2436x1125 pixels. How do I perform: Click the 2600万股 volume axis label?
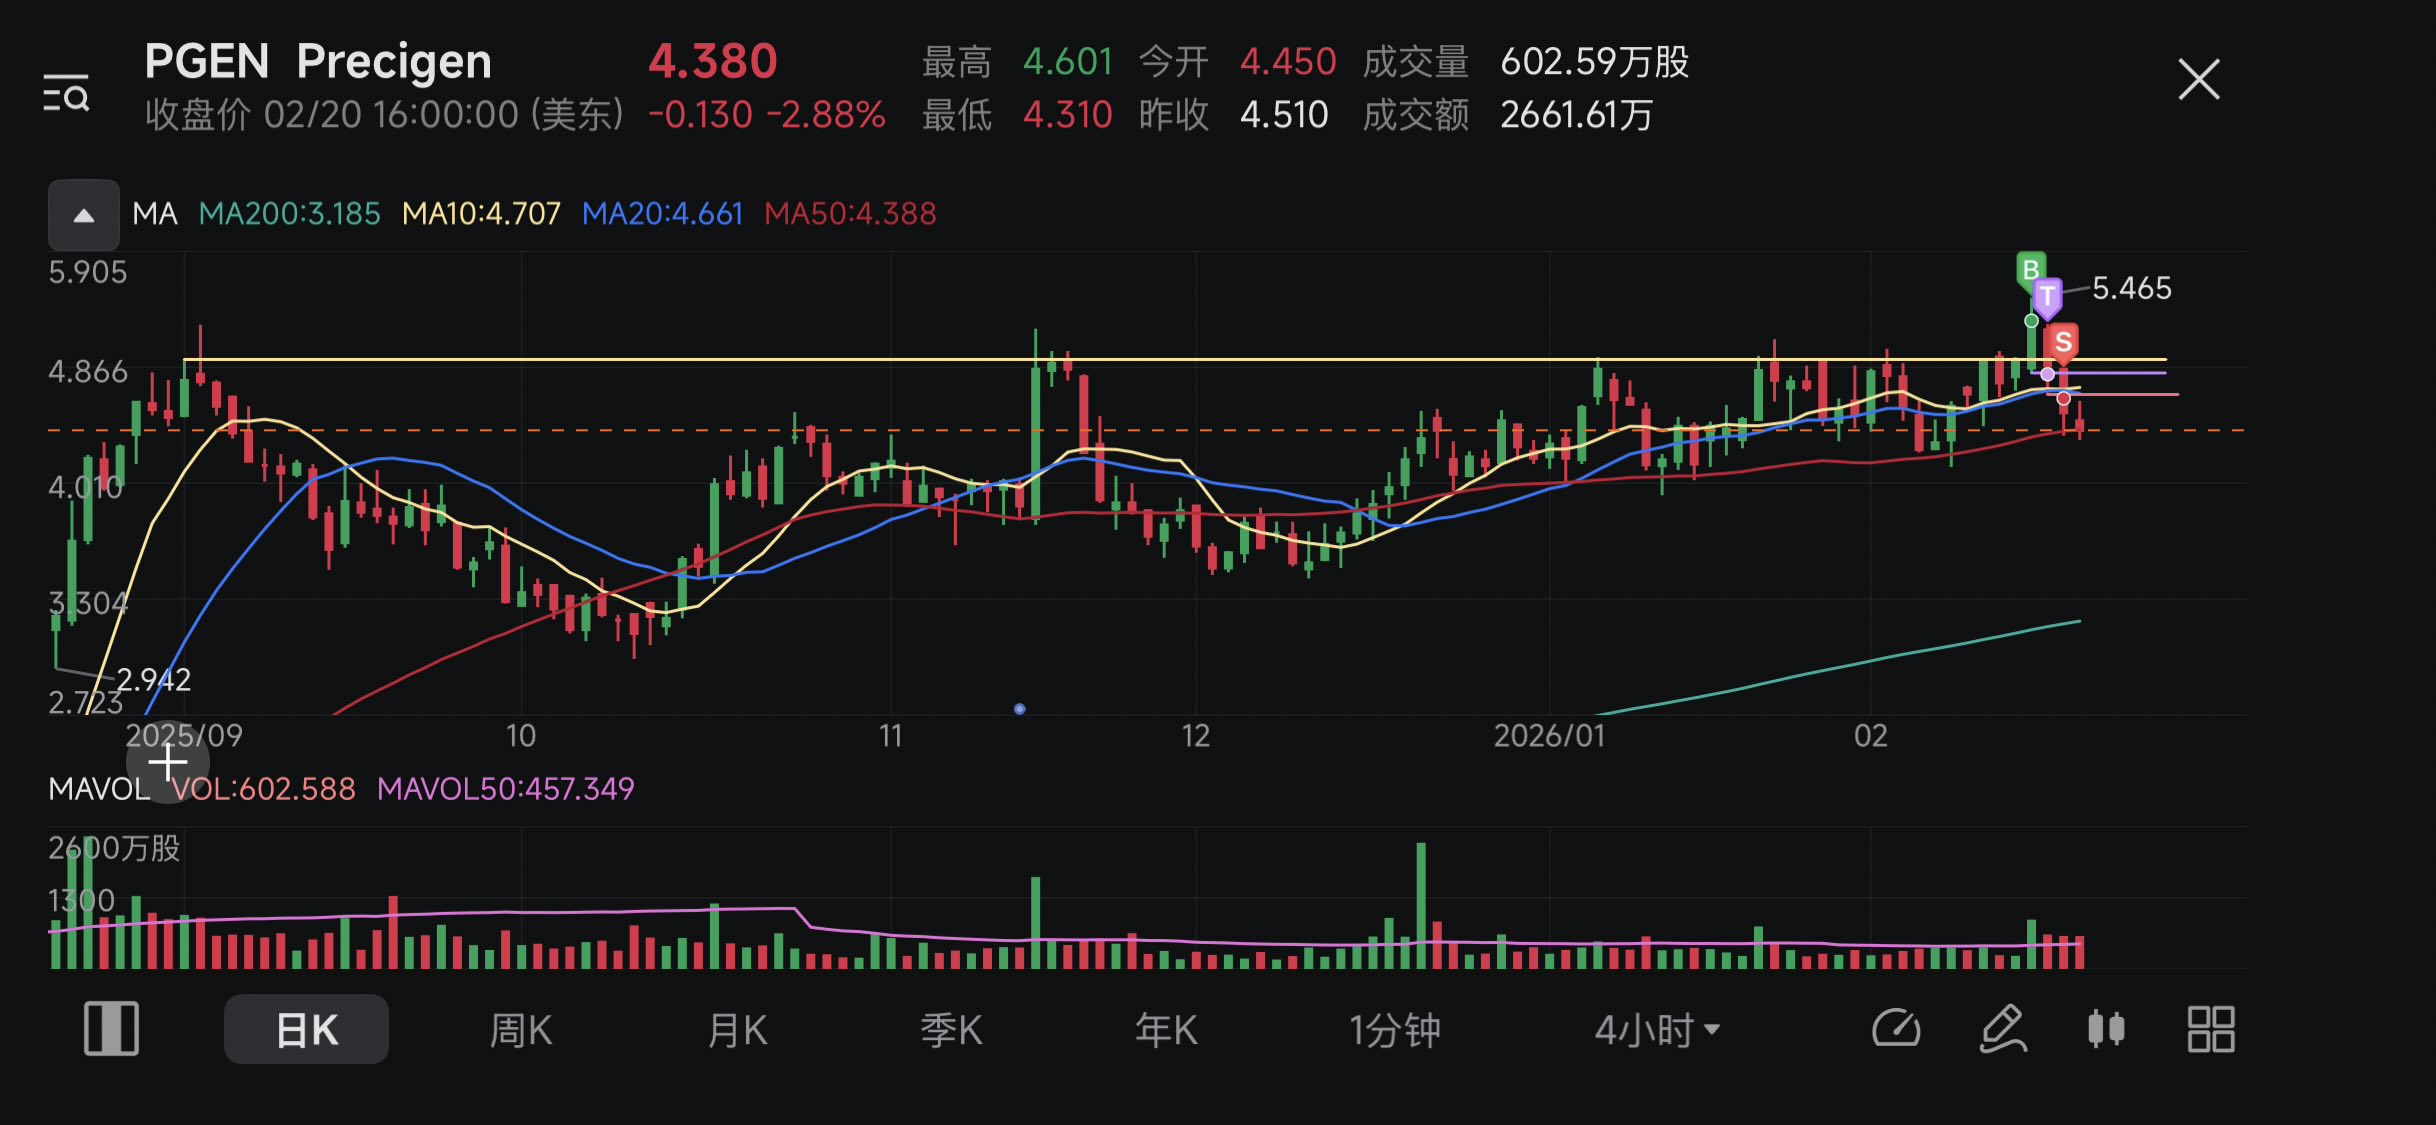(114, 849)
